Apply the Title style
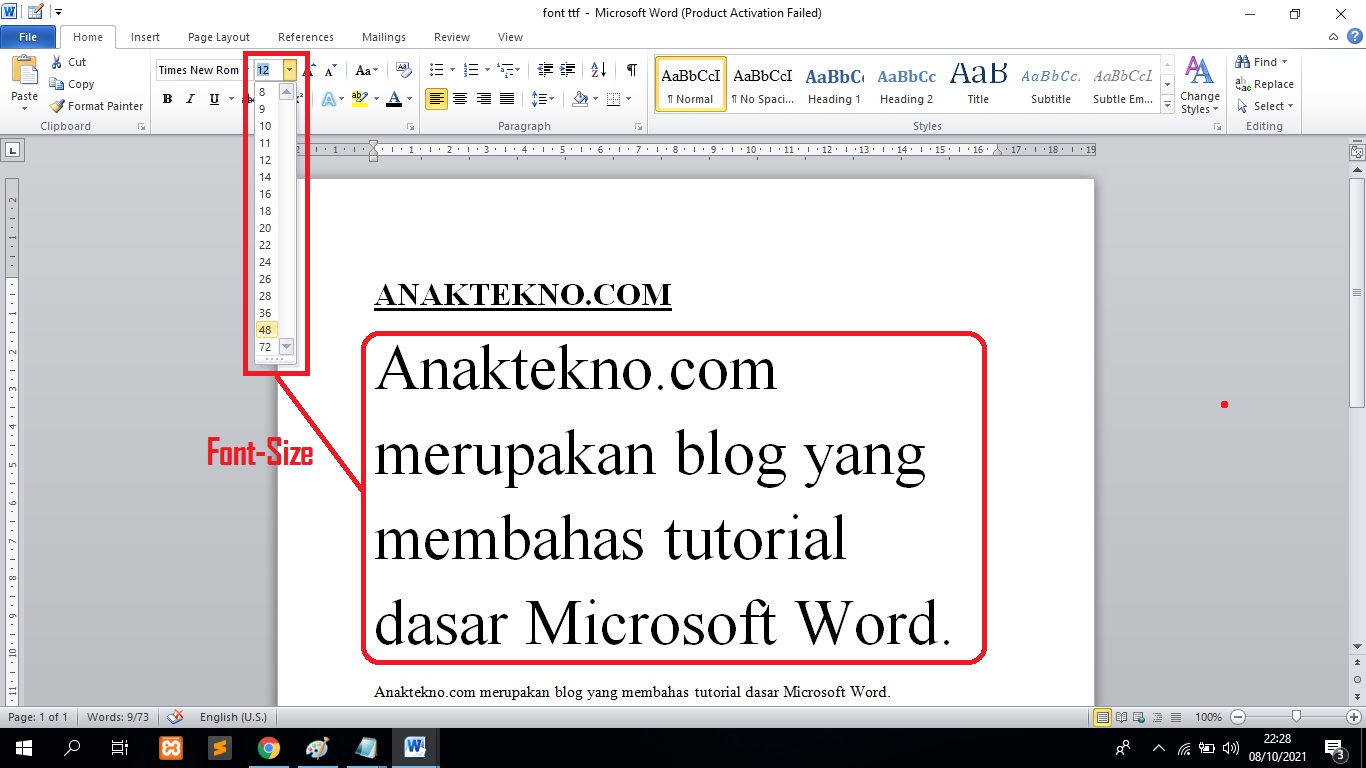1366x768 pixels. tap(978, 84)
